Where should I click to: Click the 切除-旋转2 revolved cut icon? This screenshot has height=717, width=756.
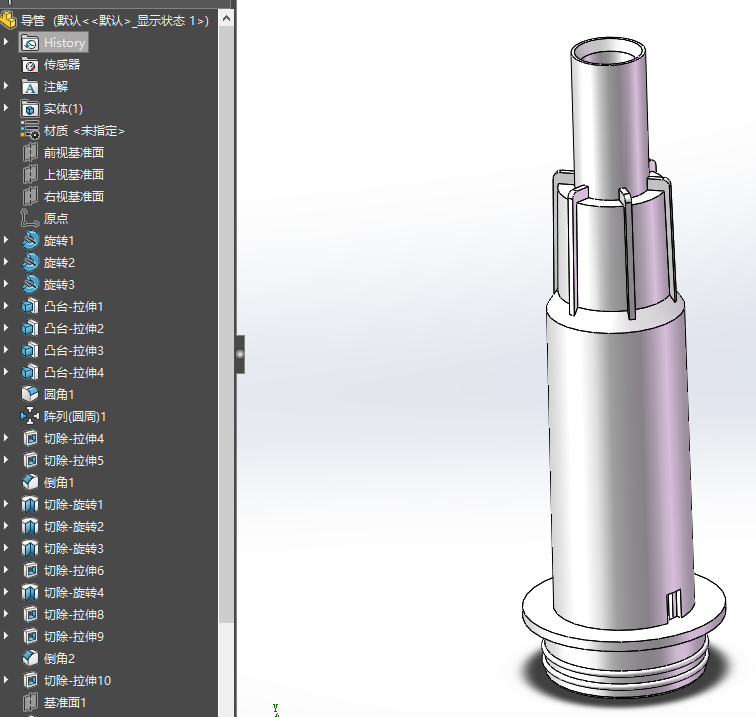point(30,527)
